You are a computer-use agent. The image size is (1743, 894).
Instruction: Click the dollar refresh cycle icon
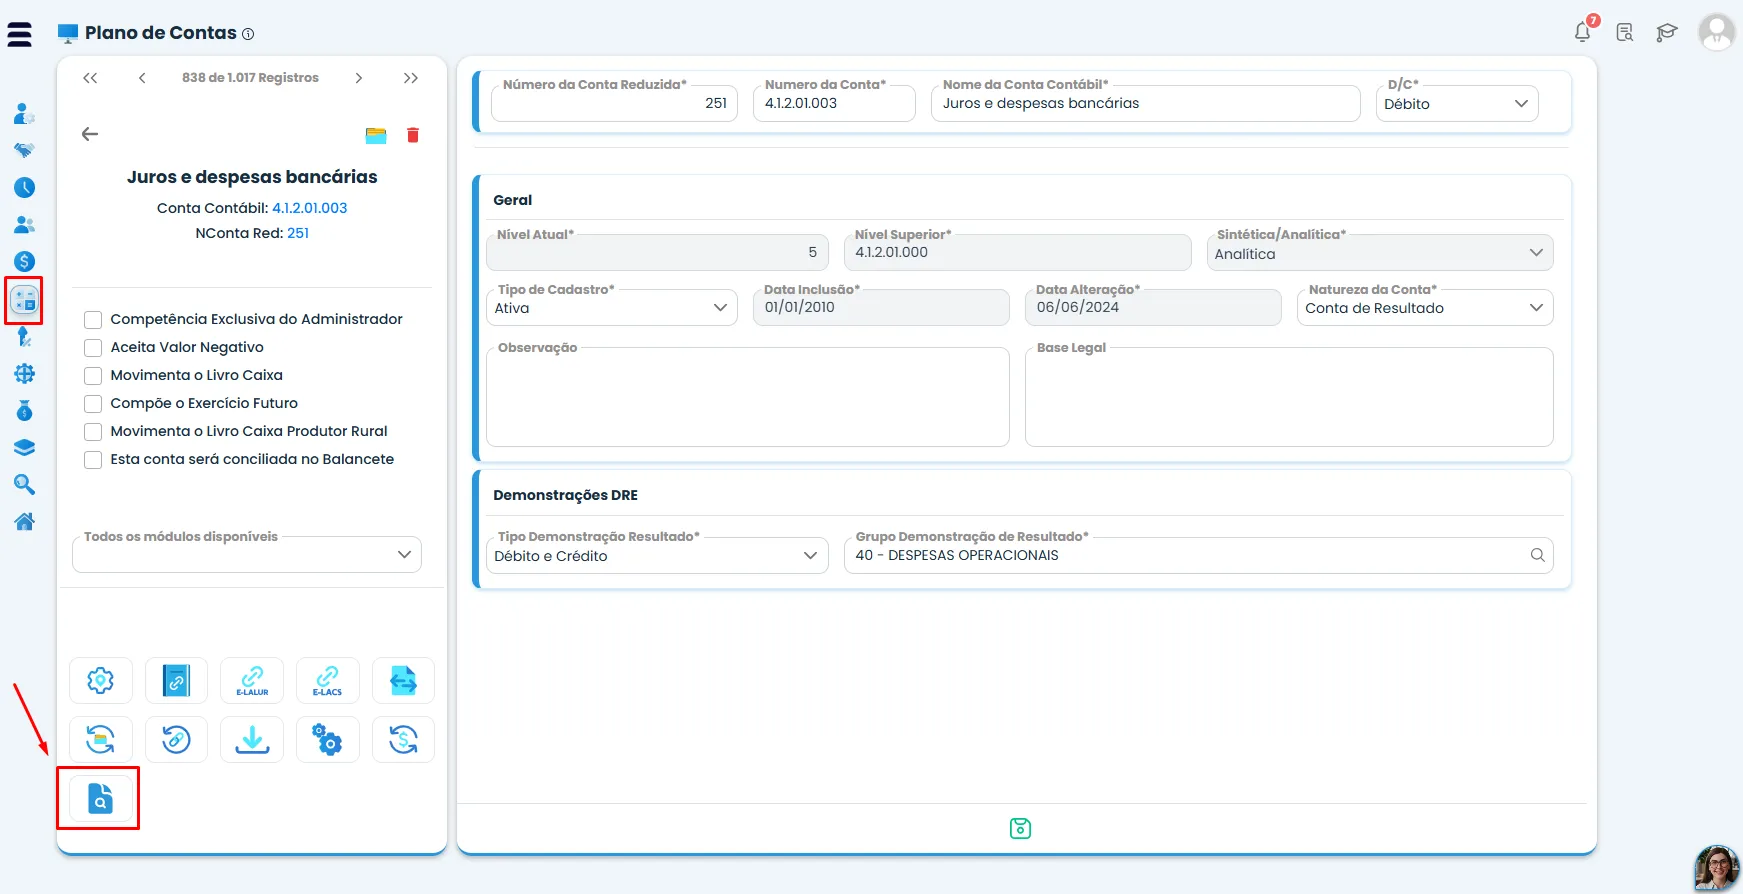point(403,740)
